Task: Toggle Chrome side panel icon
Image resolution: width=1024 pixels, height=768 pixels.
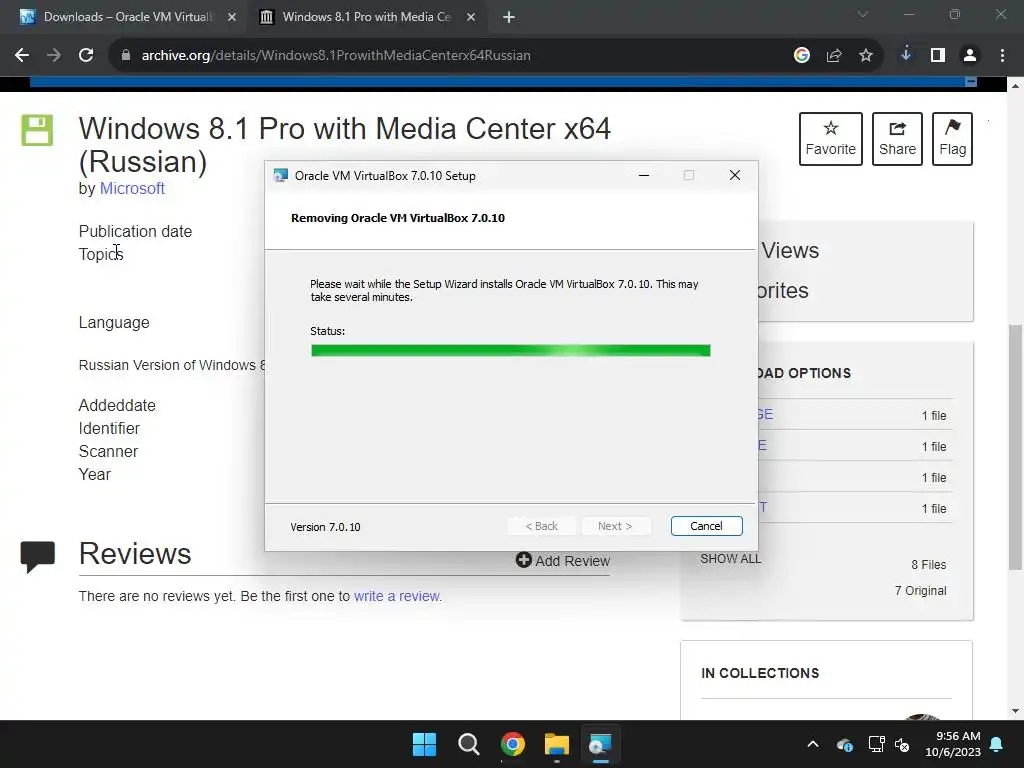Action: click(x=938, y=56)
